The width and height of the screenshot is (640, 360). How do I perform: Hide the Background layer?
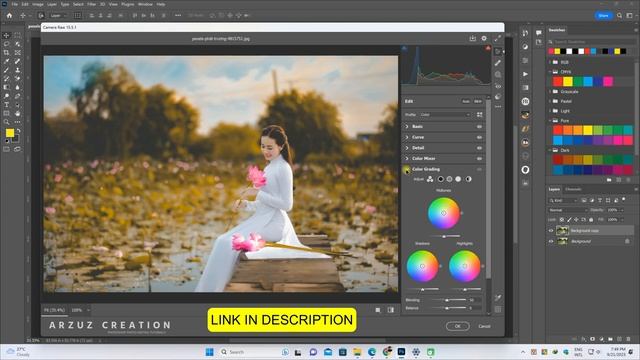click(551, 241)
